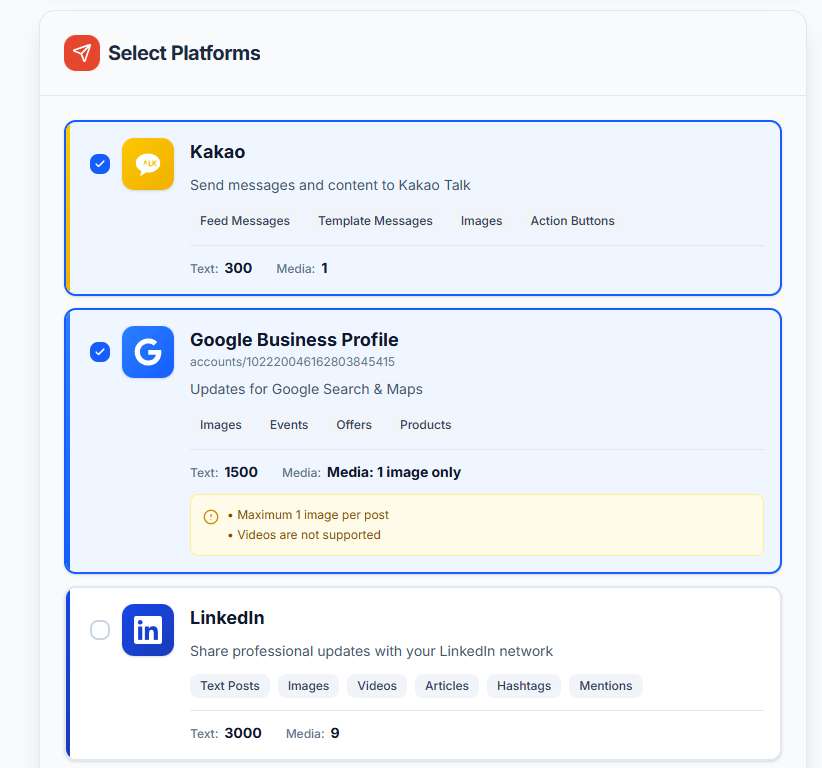
Task: Click the Products tag under Google Business Profile
Action: pyautogui.click(x=425, y=424)
